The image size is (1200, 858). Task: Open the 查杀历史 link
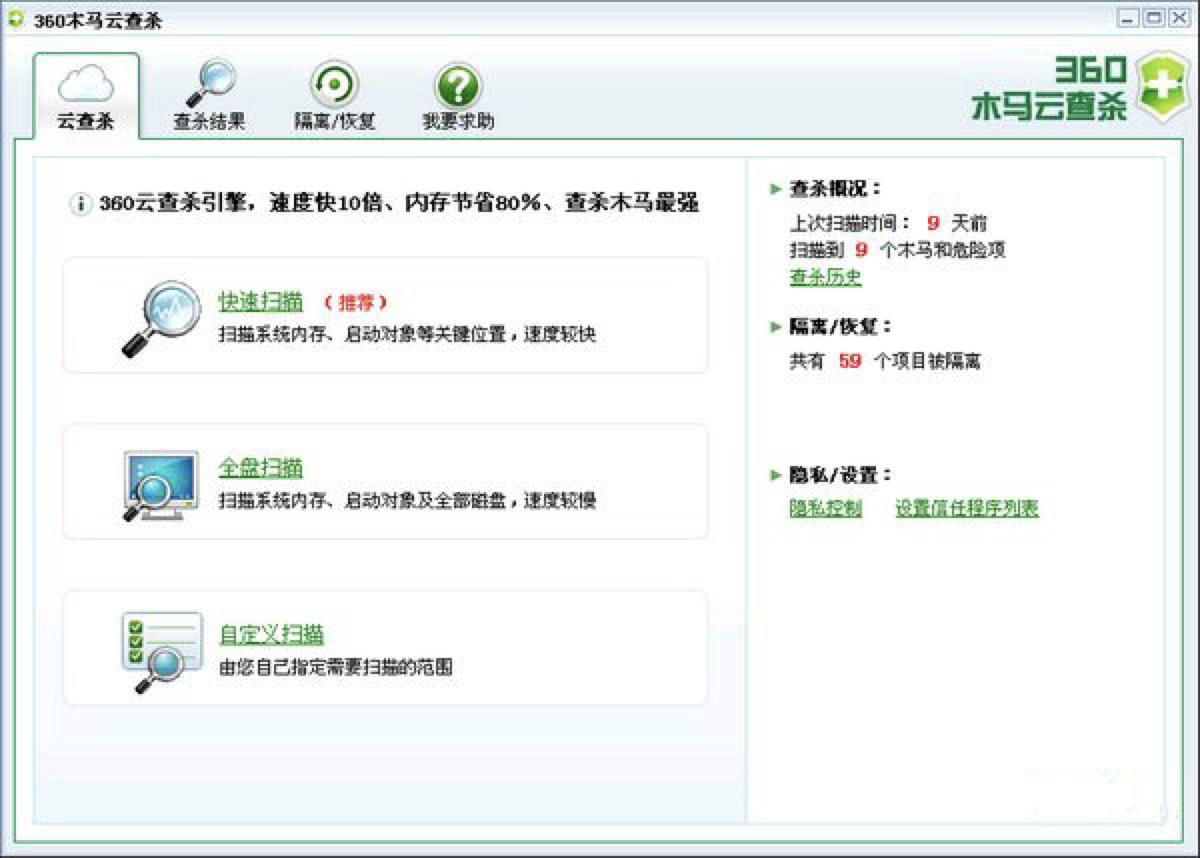[826, 277]
